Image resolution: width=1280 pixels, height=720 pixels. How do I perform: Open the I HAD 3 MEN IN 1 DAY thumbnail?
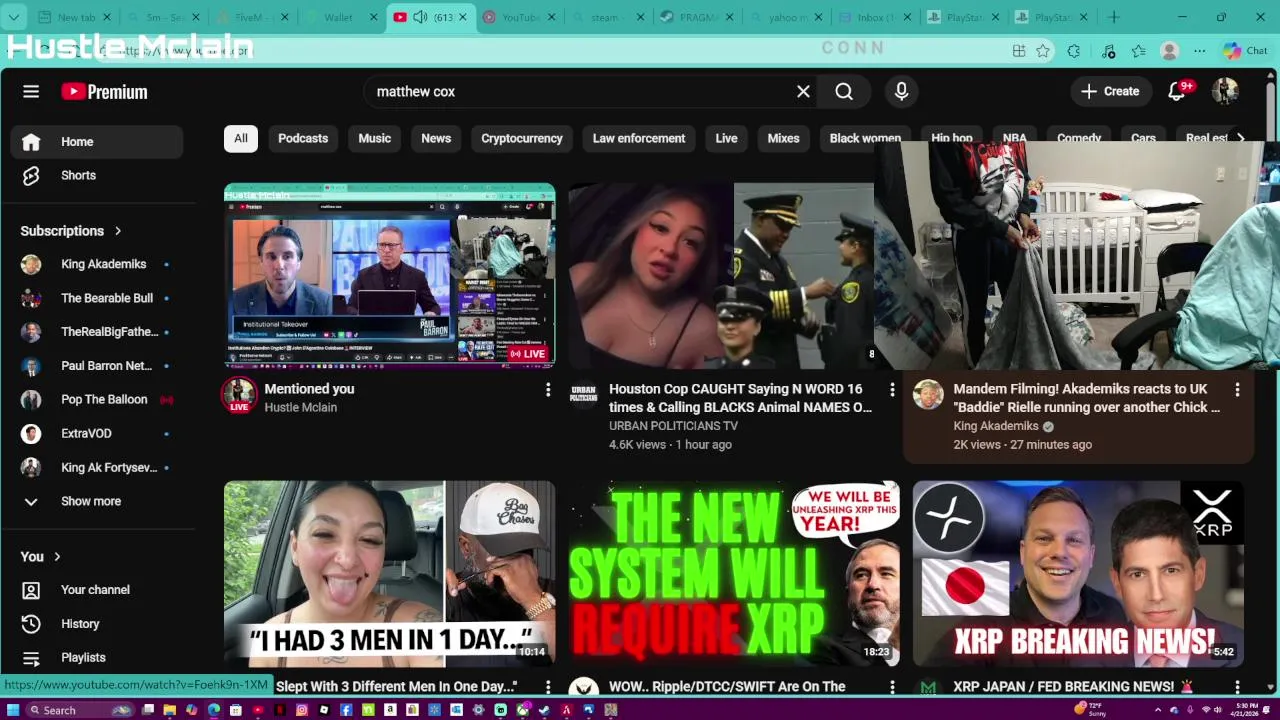(x=389, y=574)
